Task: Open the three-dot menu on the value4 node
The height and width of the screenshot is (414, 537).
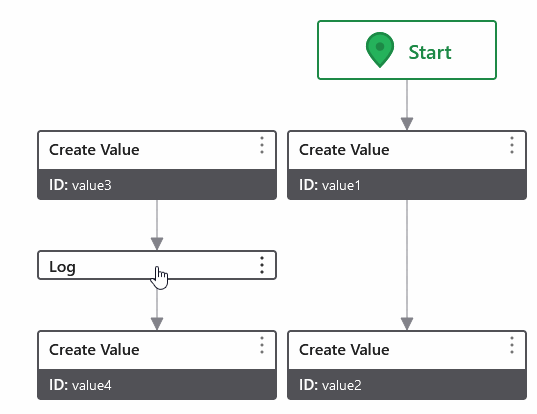Action: [x=262, y=345]
